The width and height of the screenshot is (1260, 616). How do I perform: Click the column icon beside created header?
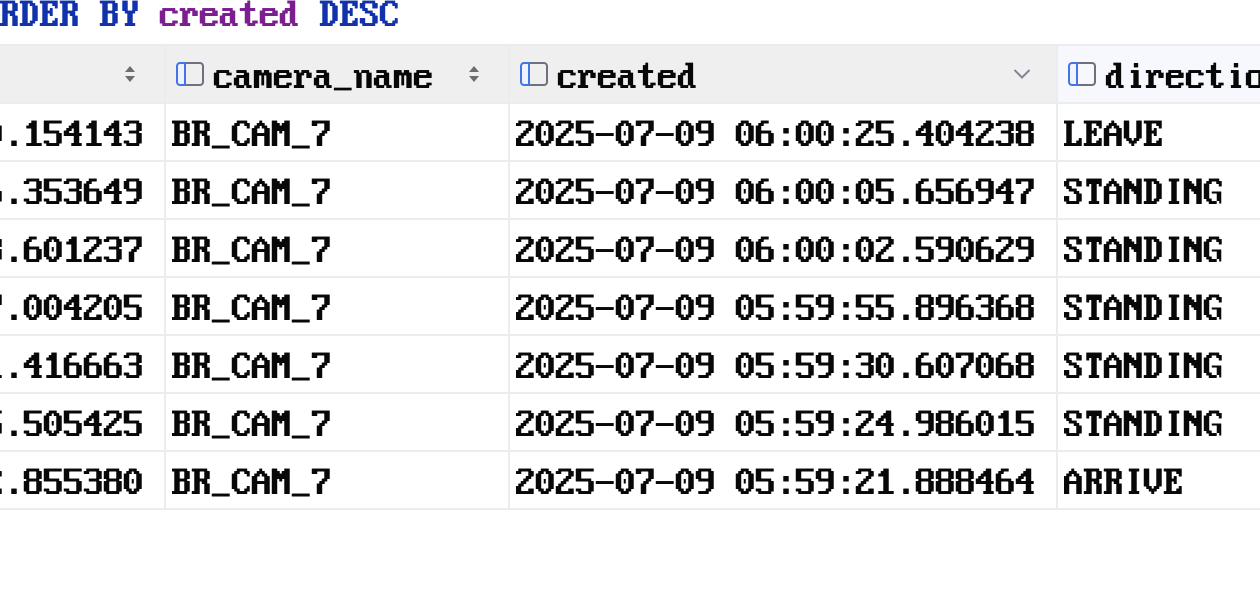tap(534, 75)
